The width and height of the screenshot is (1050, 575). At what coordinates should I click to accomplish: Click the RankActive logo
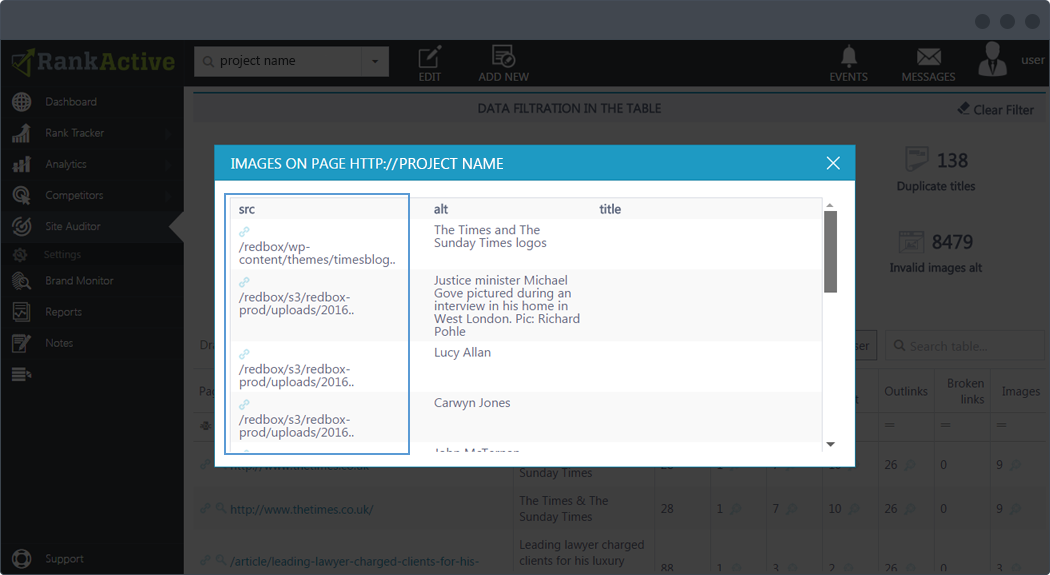click(x=93, y=62)
